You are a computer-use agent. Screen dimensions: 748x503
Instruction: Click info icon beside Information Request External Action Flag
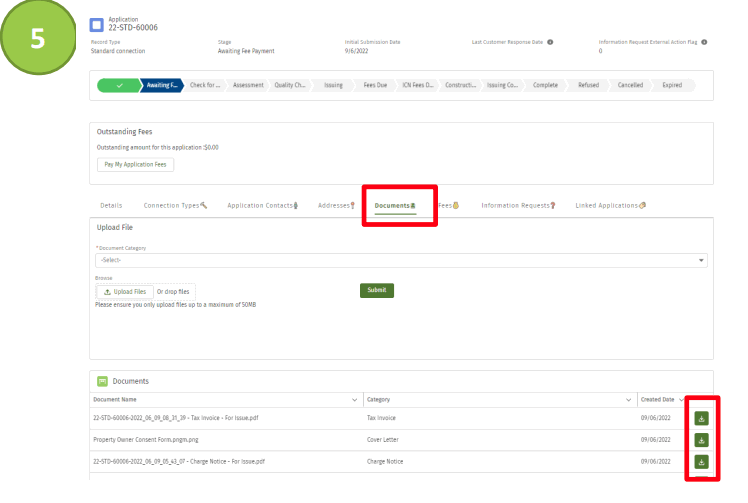pyautogui.click(x=704, y=42)
